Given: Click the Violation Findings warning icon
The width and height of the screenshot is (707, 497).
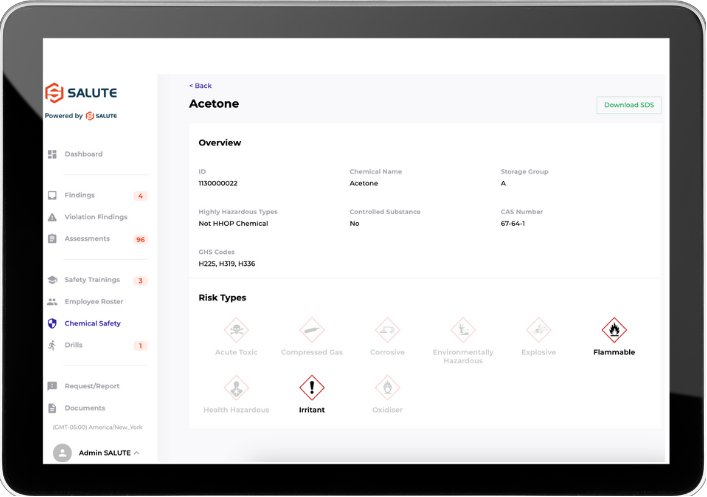Looking at the screenshot, I should point(52,217).
